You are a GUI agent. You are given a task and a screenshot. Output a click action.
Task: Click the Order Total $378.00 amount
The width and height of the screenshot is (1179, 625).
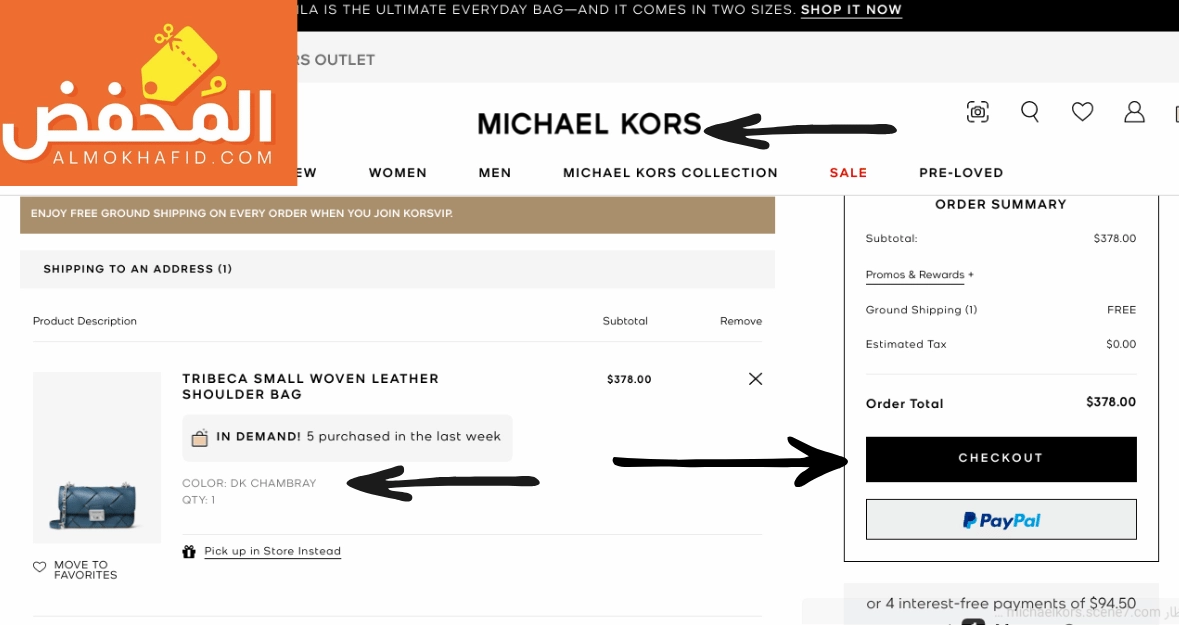pos(1111,402)
